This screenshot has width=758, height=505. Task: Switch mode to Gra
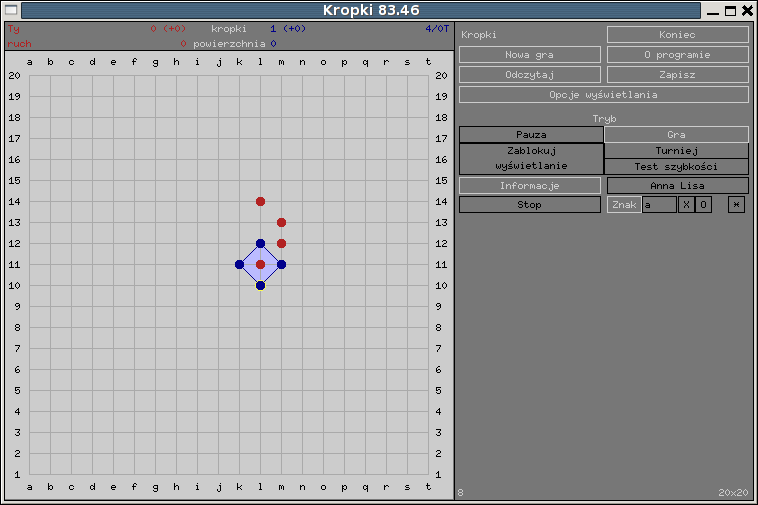pyautogui.click(x=676, y=134)
